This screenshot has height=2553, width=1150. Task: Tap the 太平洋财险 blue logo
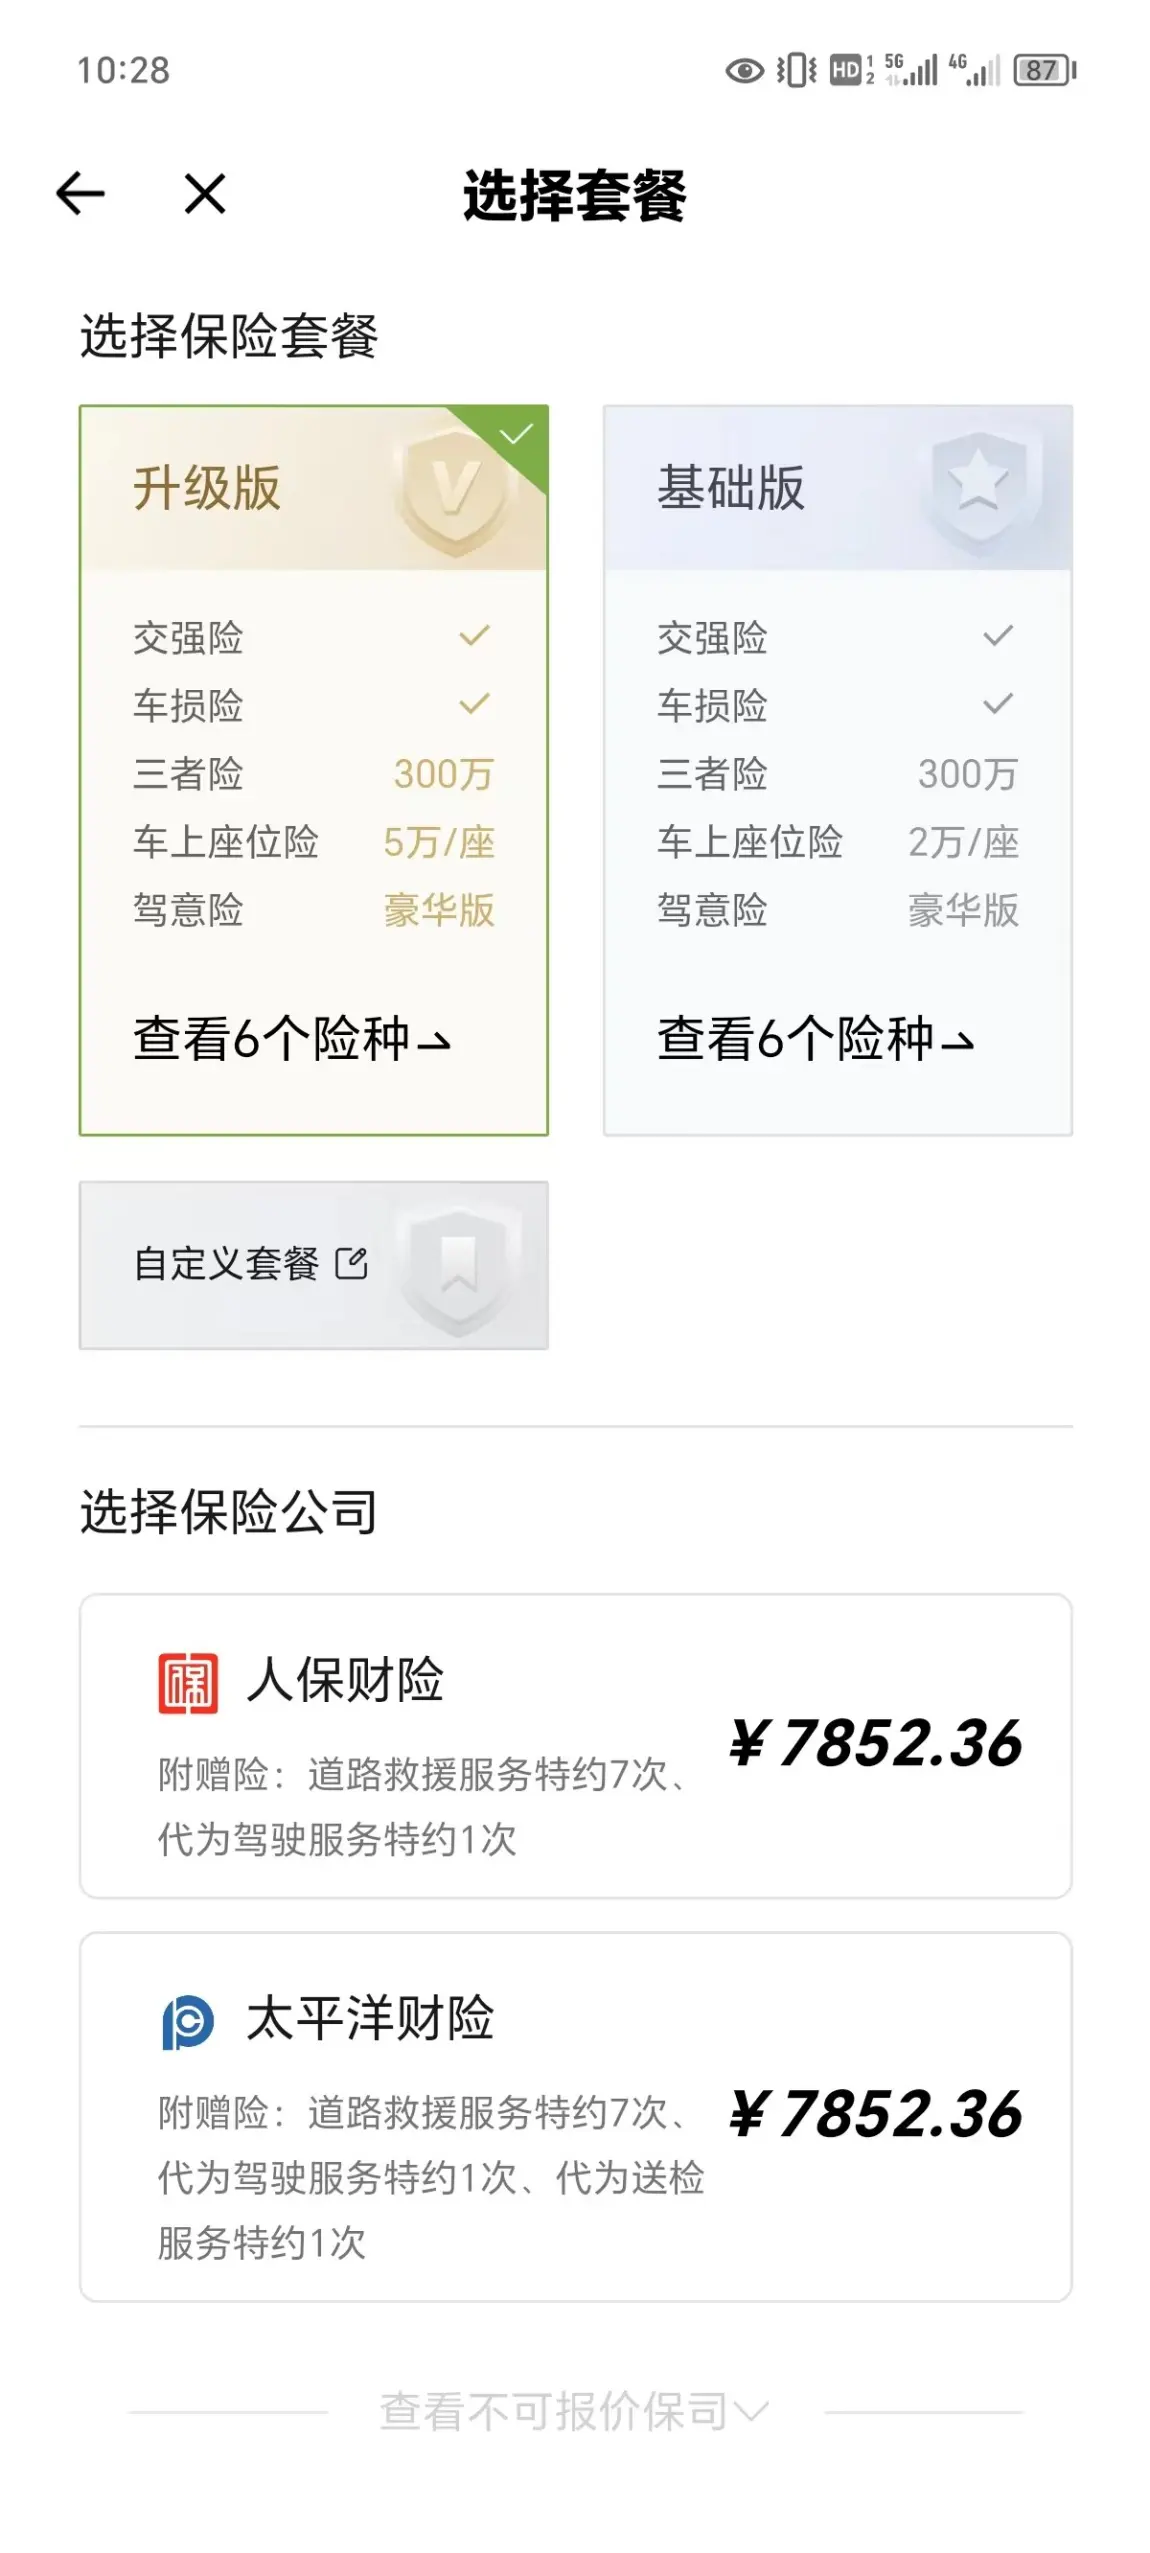[188, 2021]
